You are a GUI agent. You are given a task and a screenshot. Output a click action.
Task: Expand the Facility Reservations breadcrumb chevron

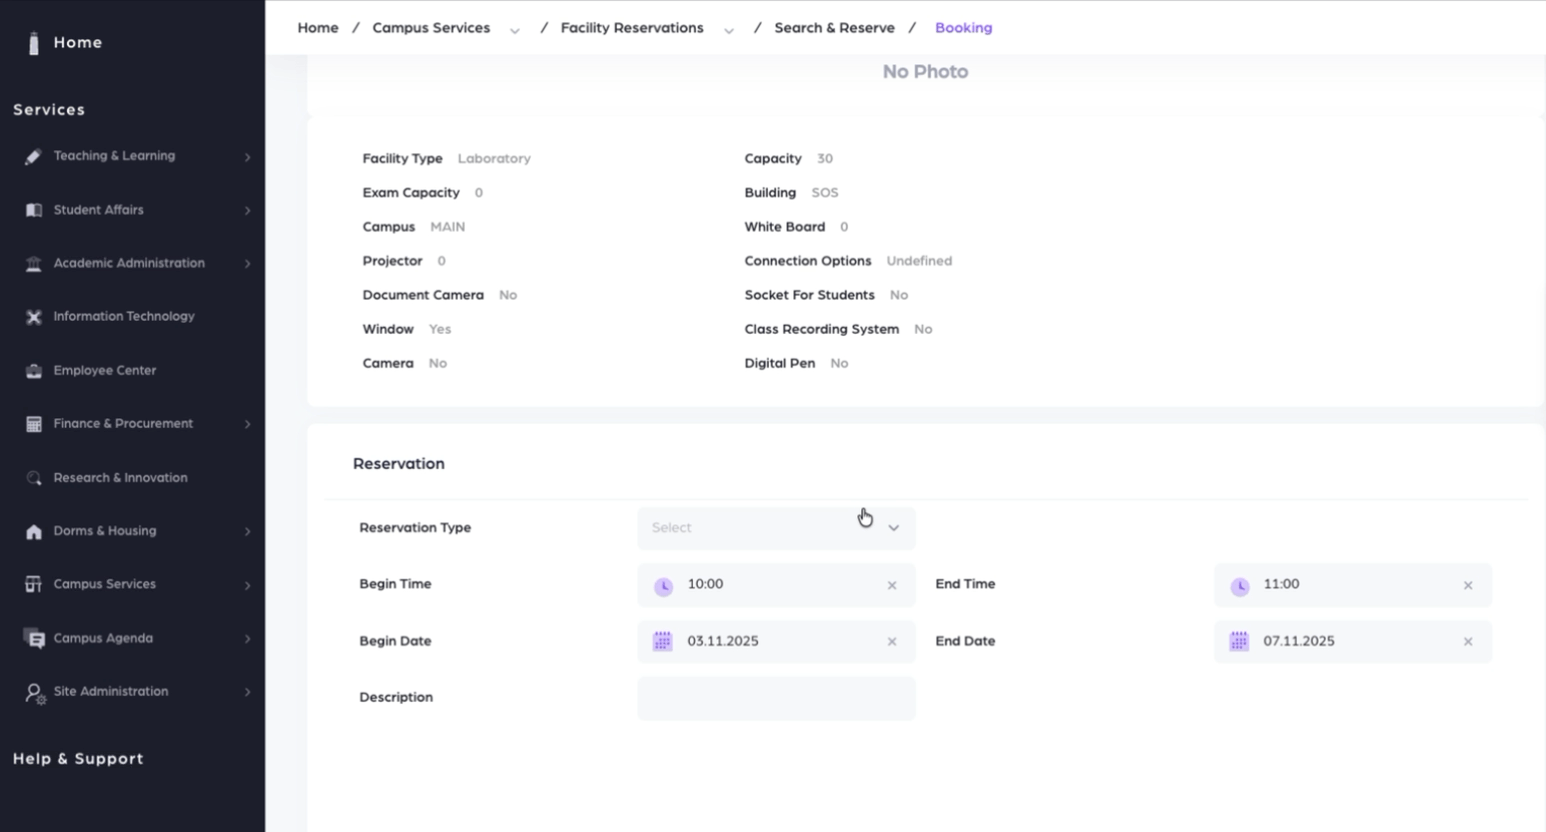coord(729,30)
